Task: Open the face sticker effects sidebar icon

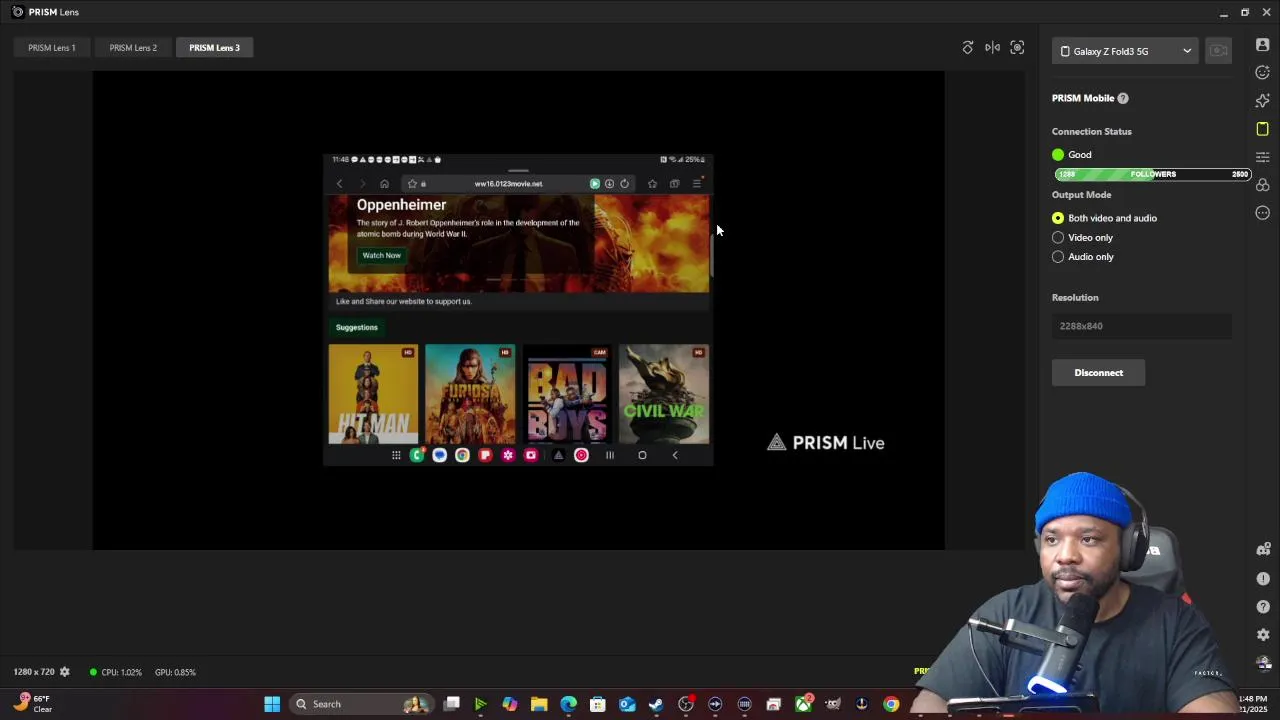Action: tap(1263, 73)
